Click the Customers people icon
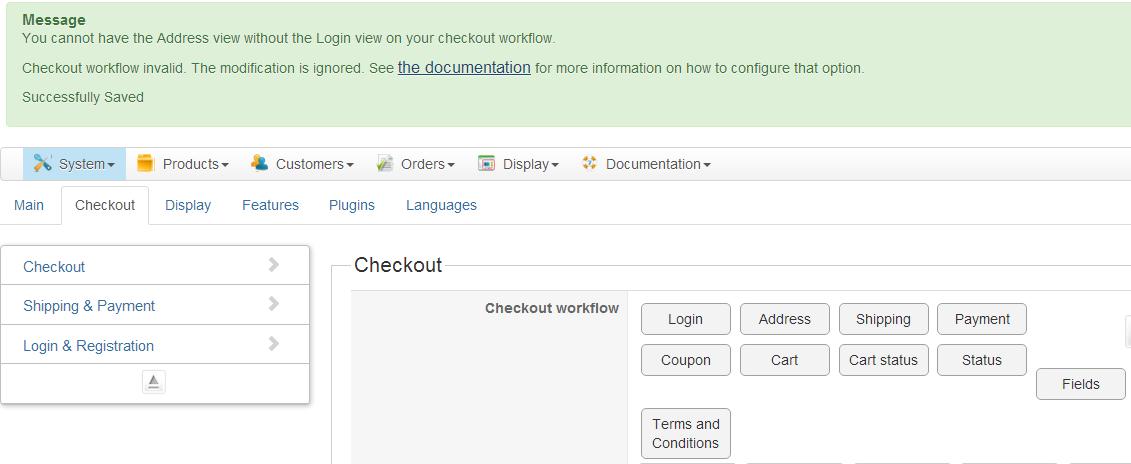Viewport: 1131px width, 464px height. 259,163
